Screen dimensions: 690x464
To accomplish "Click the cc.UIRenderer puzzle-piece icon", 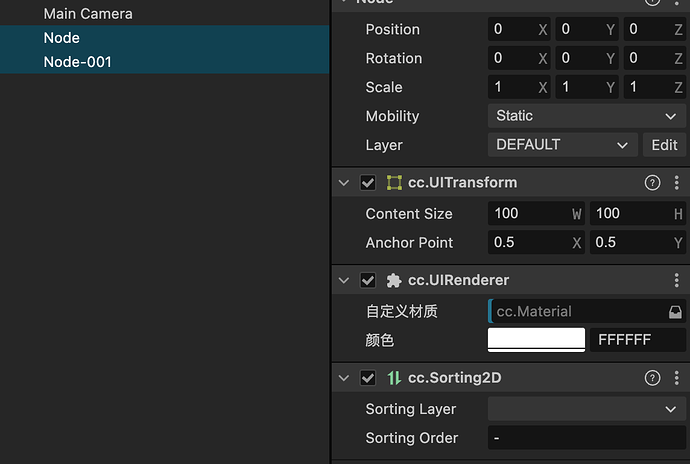I will (394, 281).
